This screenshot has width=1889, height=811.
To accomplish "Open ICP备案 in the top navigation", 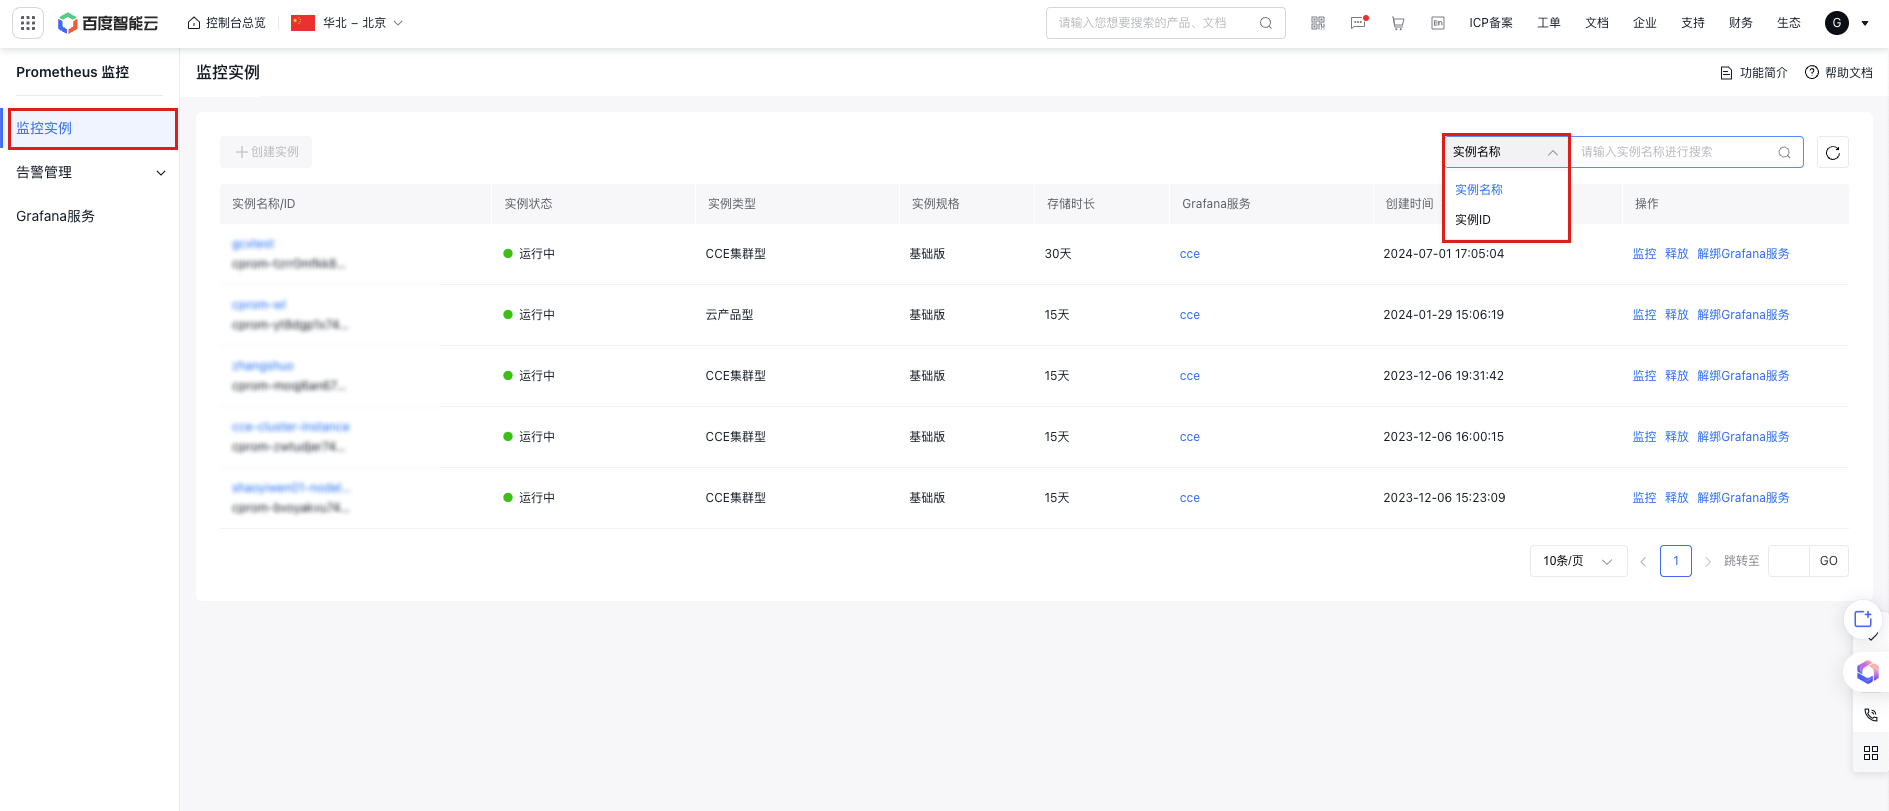I will [x=1490, y=23].
